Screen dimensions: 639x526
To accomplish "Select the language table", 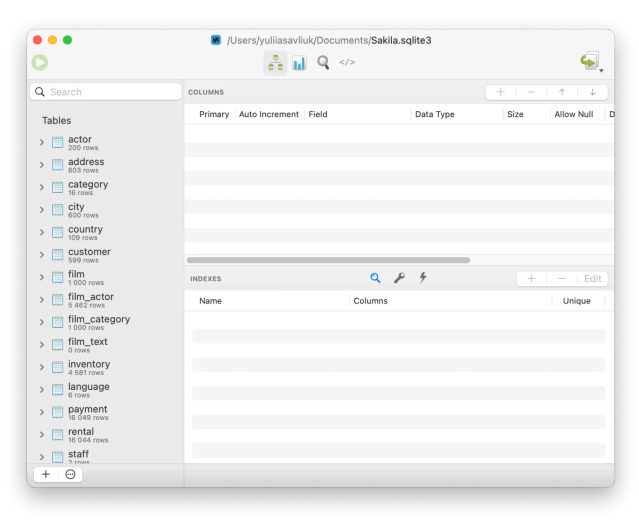I will tap(106, 390).
